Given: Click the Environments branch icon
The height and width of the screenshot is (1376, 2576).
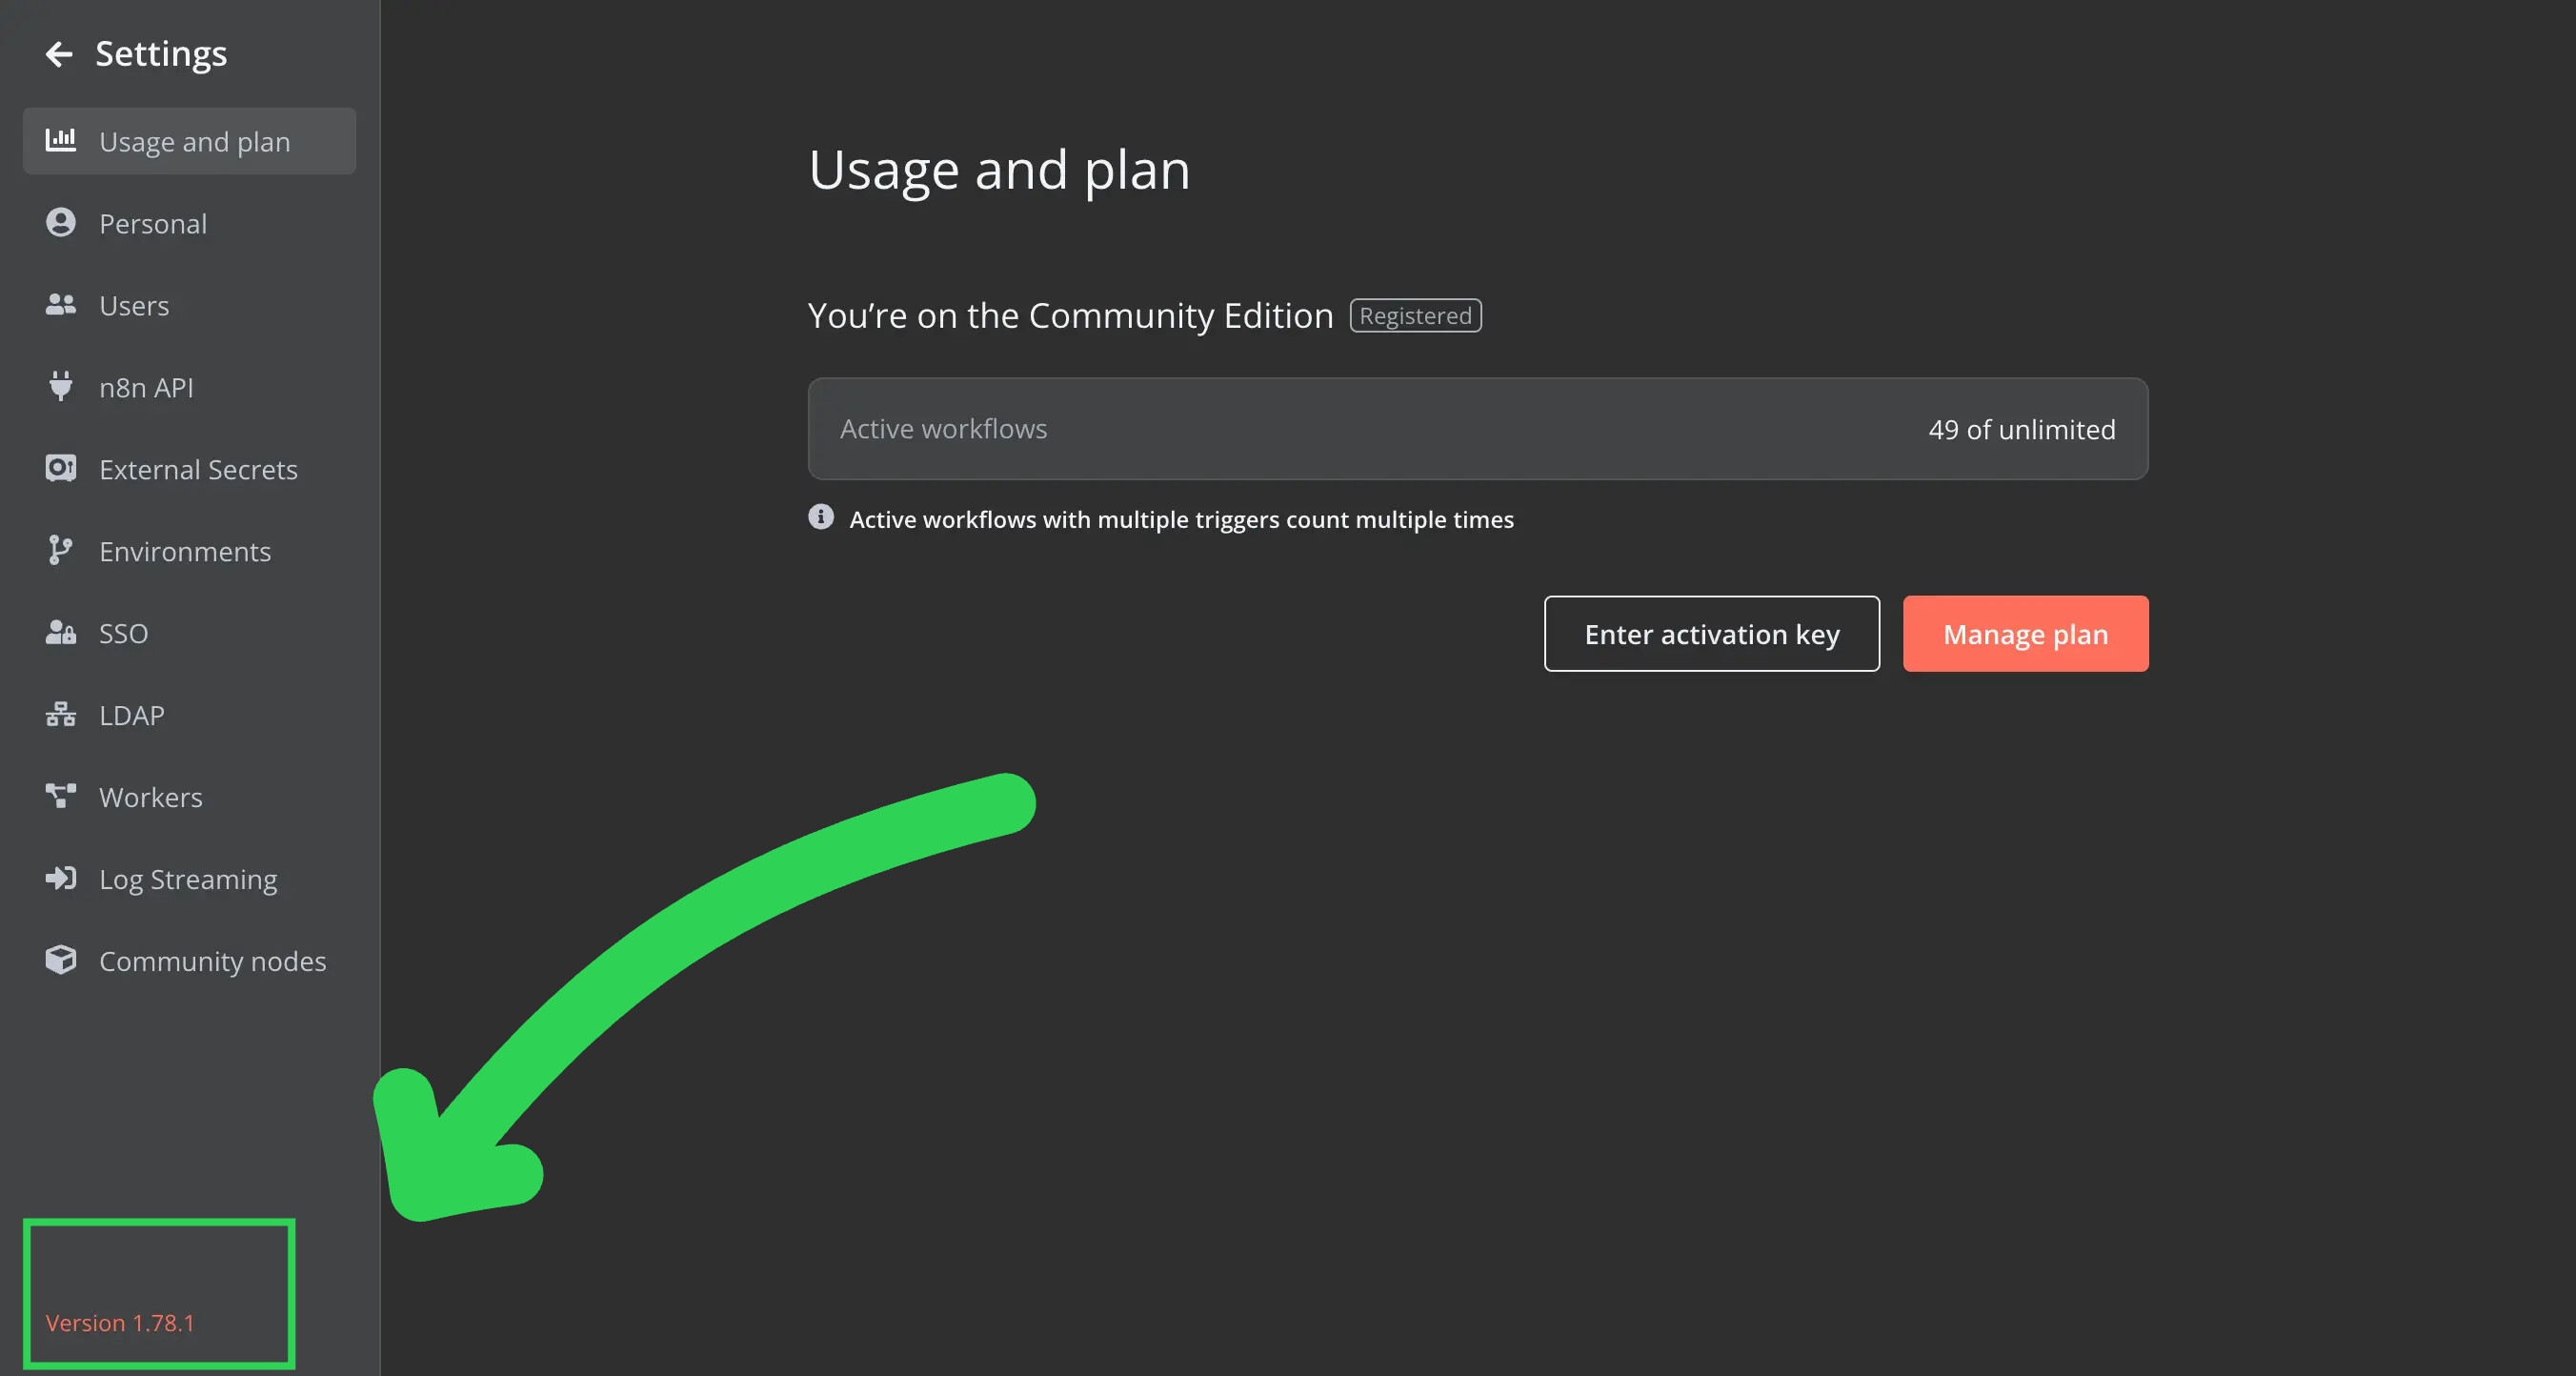Looking at the screenshot, I should click(61, 550).
